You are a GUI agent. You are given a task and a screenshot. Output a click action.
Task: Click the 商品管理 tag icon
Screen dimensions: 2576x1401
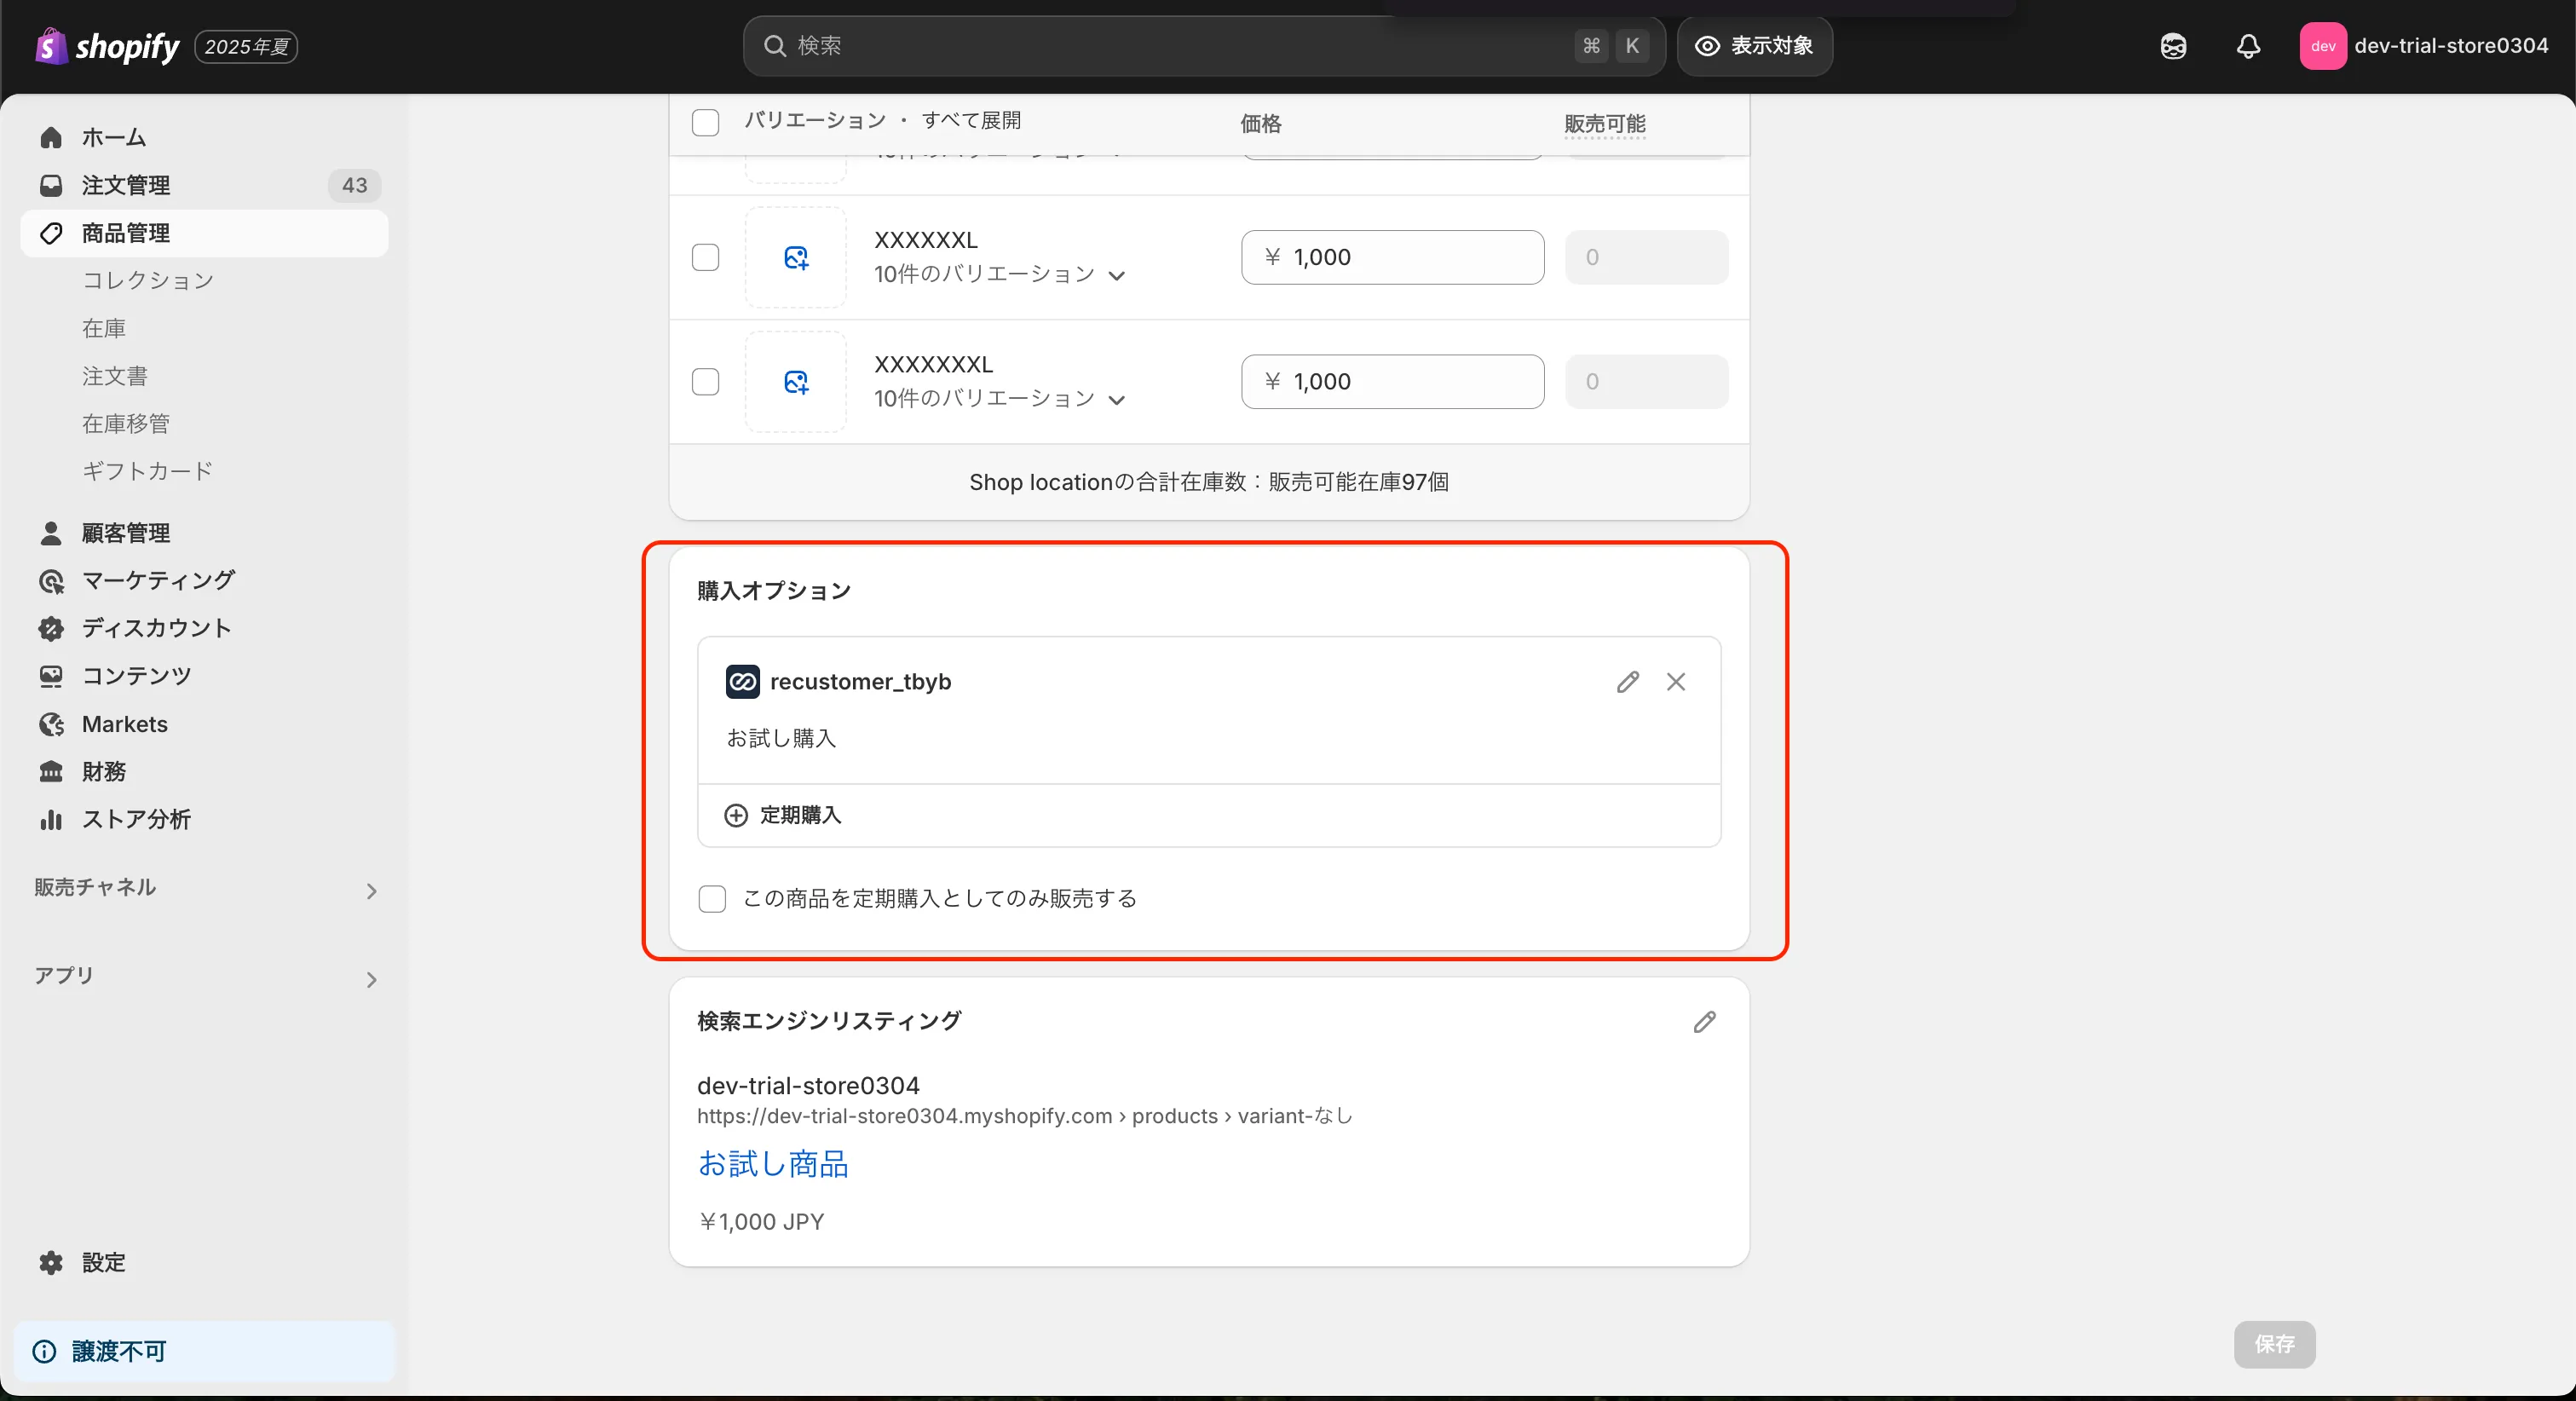tap(51, 233)
